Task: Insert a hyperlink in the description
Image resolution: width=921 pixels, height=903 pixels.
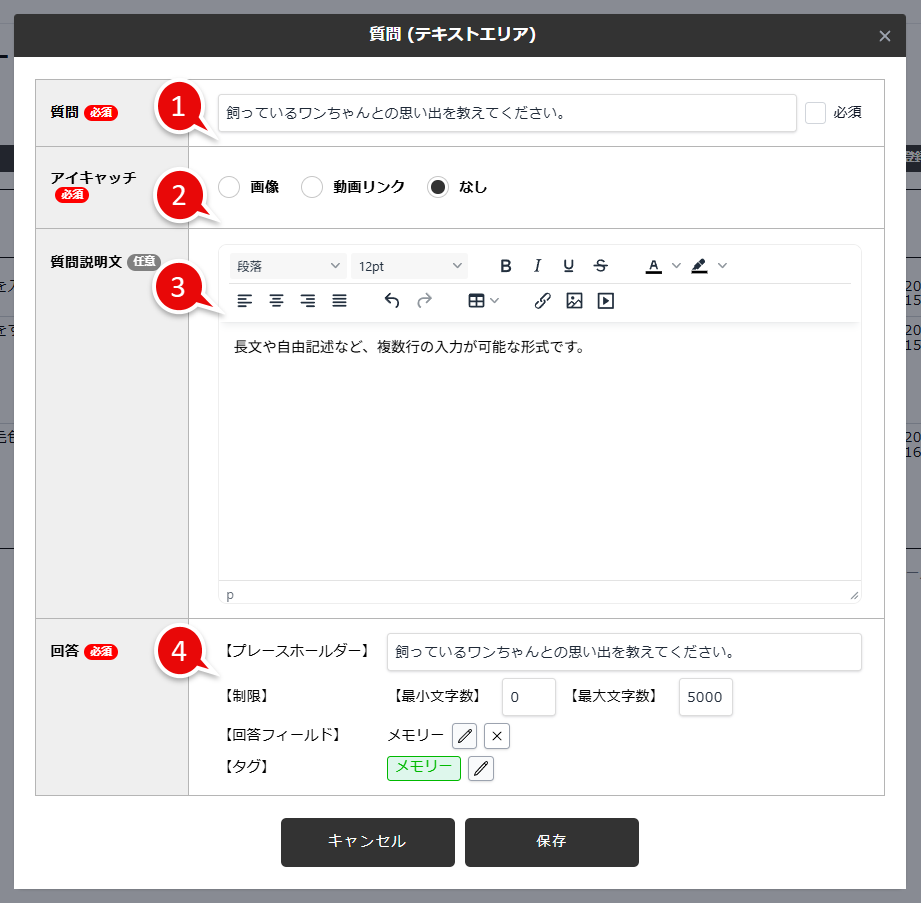Action: tap(542, 300)
